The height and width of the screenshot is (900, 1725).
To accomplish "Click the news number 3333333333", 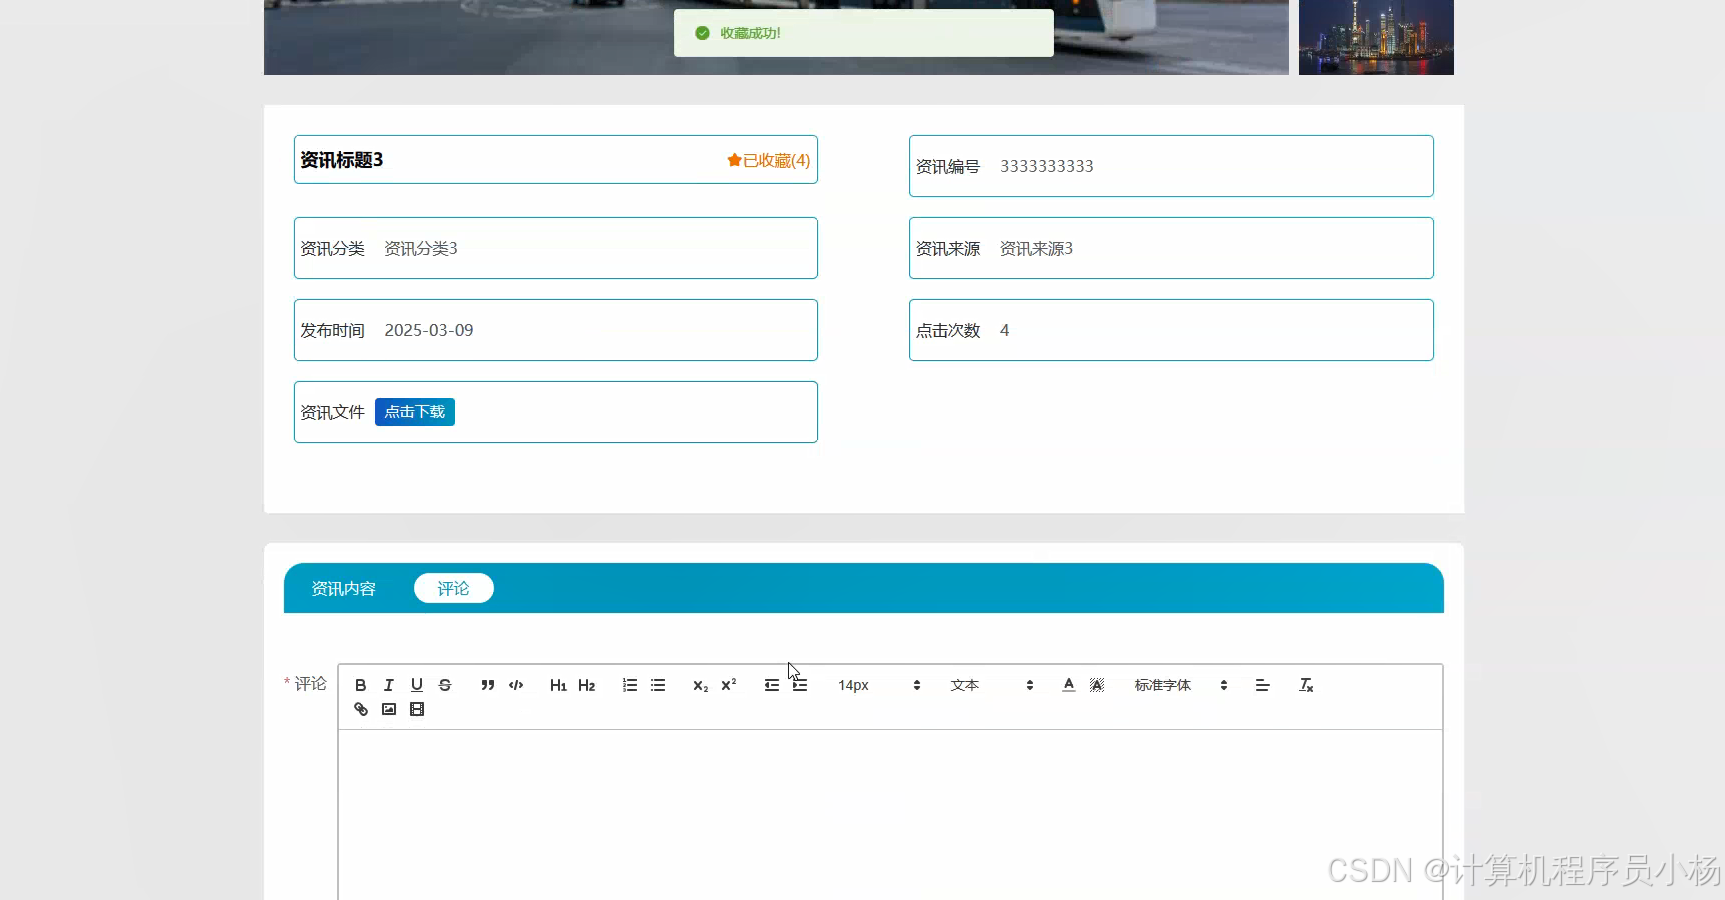I will [1047, 166].
